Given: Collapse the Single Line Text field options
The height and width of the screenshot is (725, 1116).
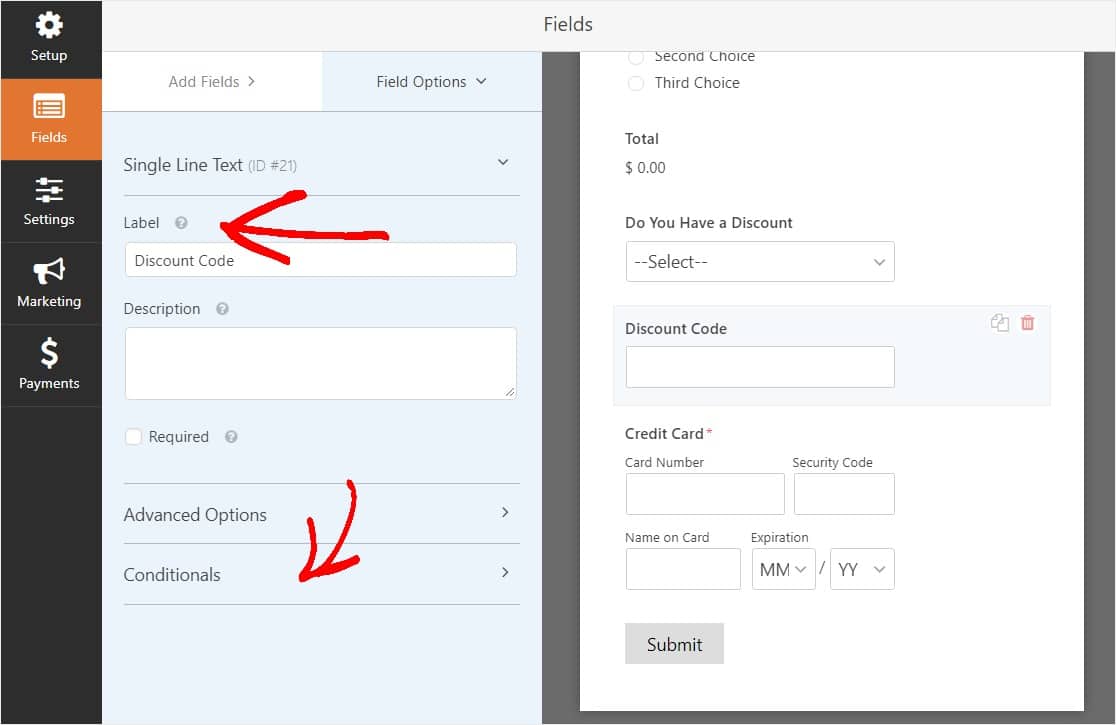Looking at the screenshot, I should pos(503,163).
